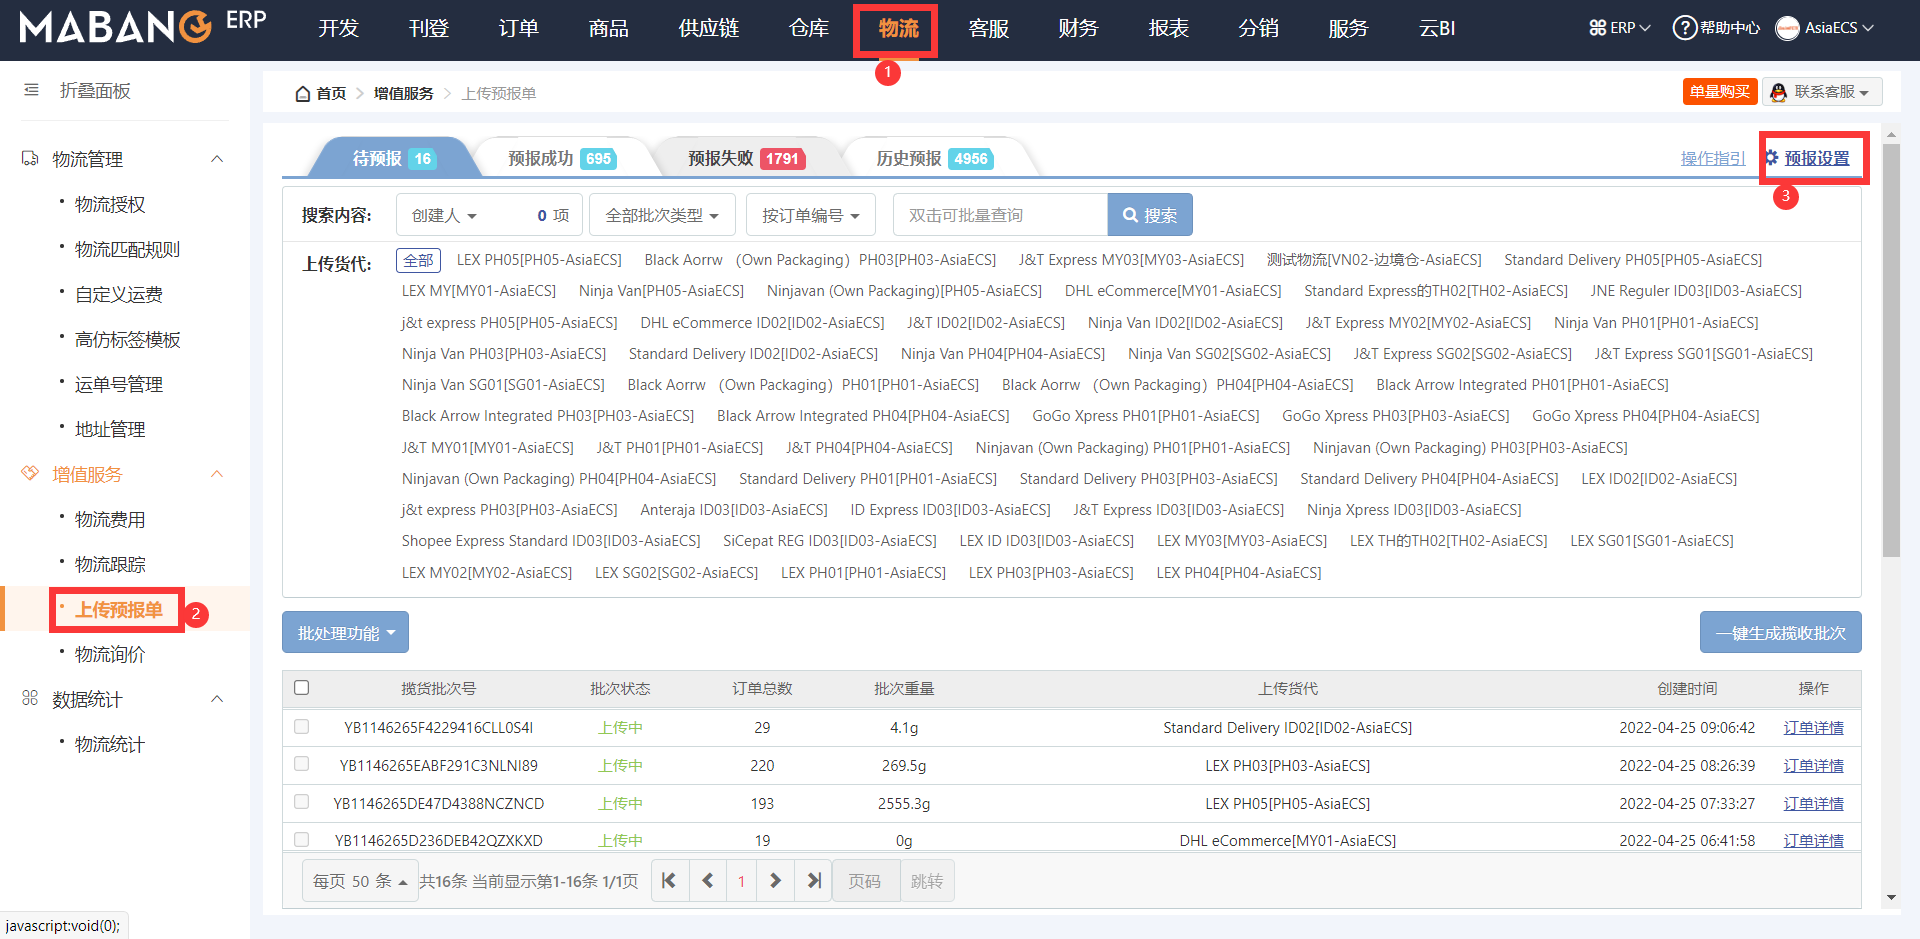Select the 全部 filter under 上传货代
This screenshot has height=939, width=1920.
pyautogui.click(x=418, y=260)
